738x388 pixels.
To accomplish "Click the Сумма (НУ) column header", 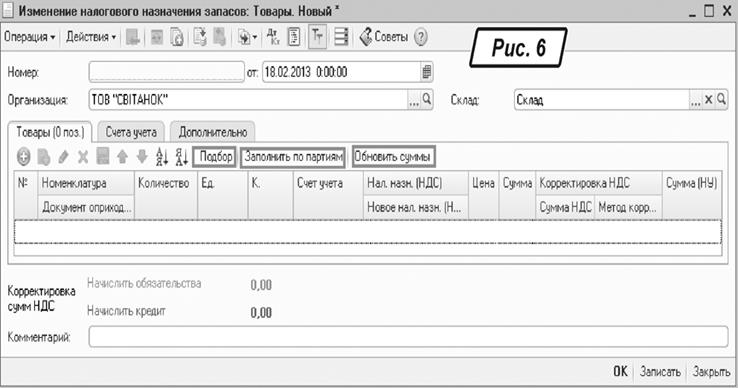I will coord(692,195).
